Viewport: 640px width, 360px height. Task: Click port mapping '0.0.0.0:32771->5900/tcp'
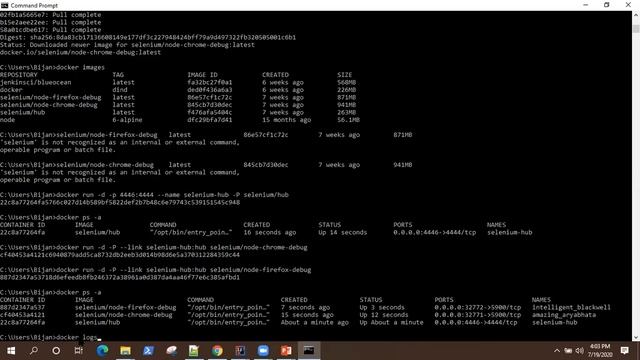[x=478, y=315]
